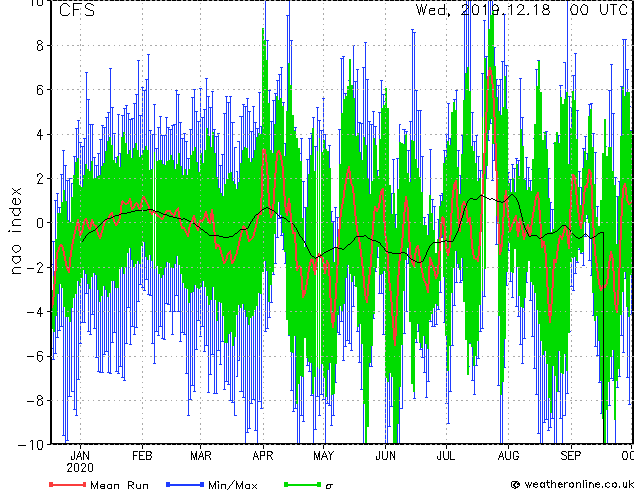Image resolution: width=634 pixels, height=490 pixels.
Task: Click the red Mean Run legend line
Action: (67, 484)
